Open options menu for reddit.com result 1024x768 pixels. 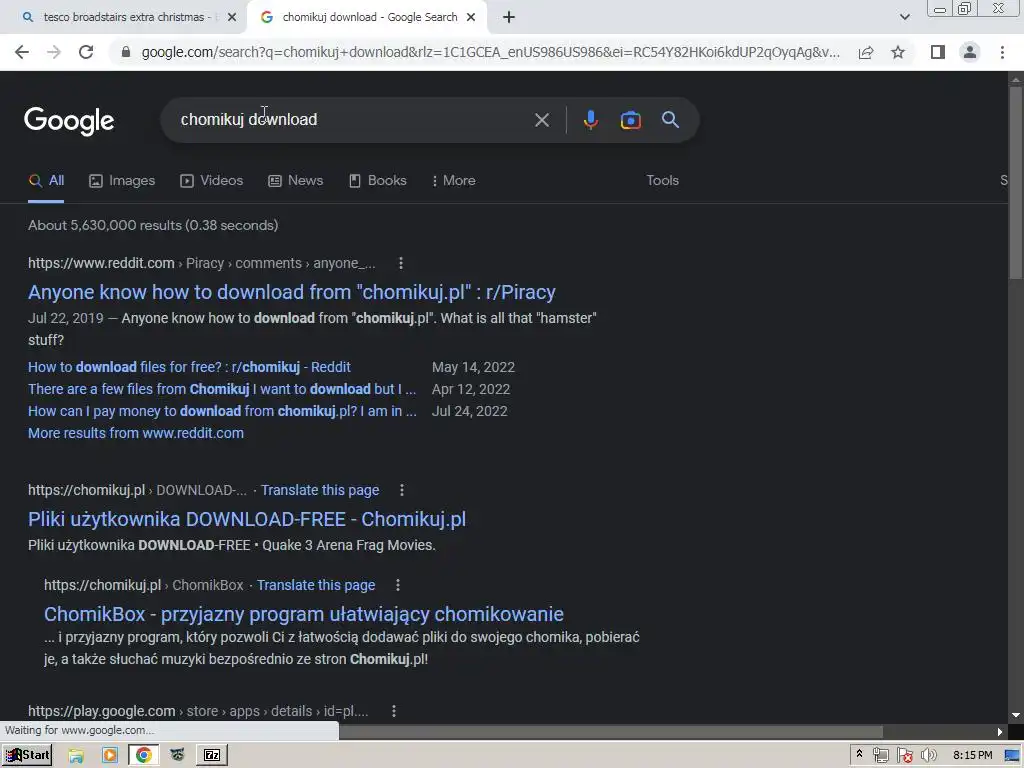[401, 263]
